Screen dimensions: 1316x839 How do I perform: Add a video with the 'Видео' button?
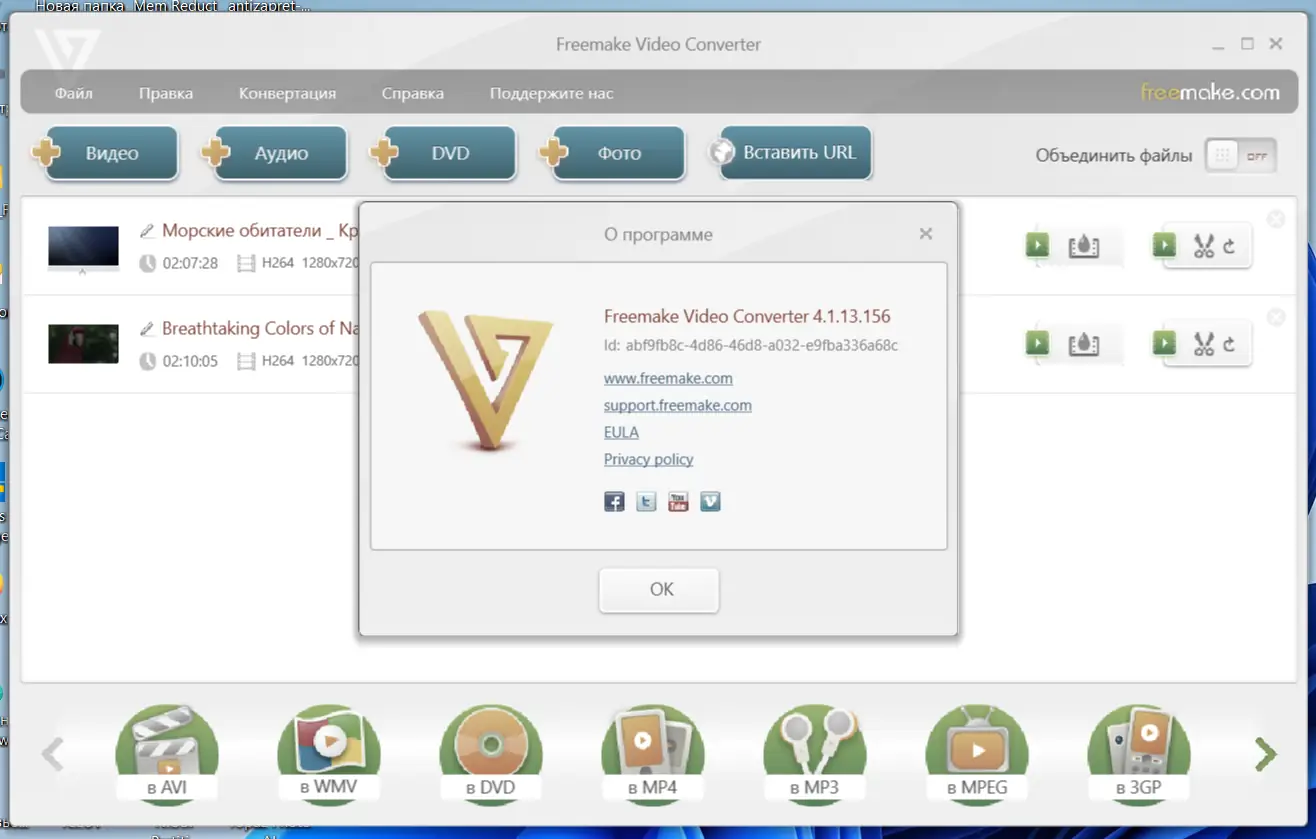pos(105,153)
